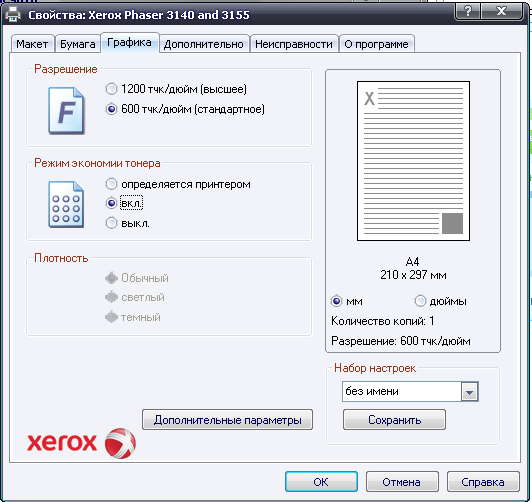Switch to the Бумага tab

pos(78,44)
